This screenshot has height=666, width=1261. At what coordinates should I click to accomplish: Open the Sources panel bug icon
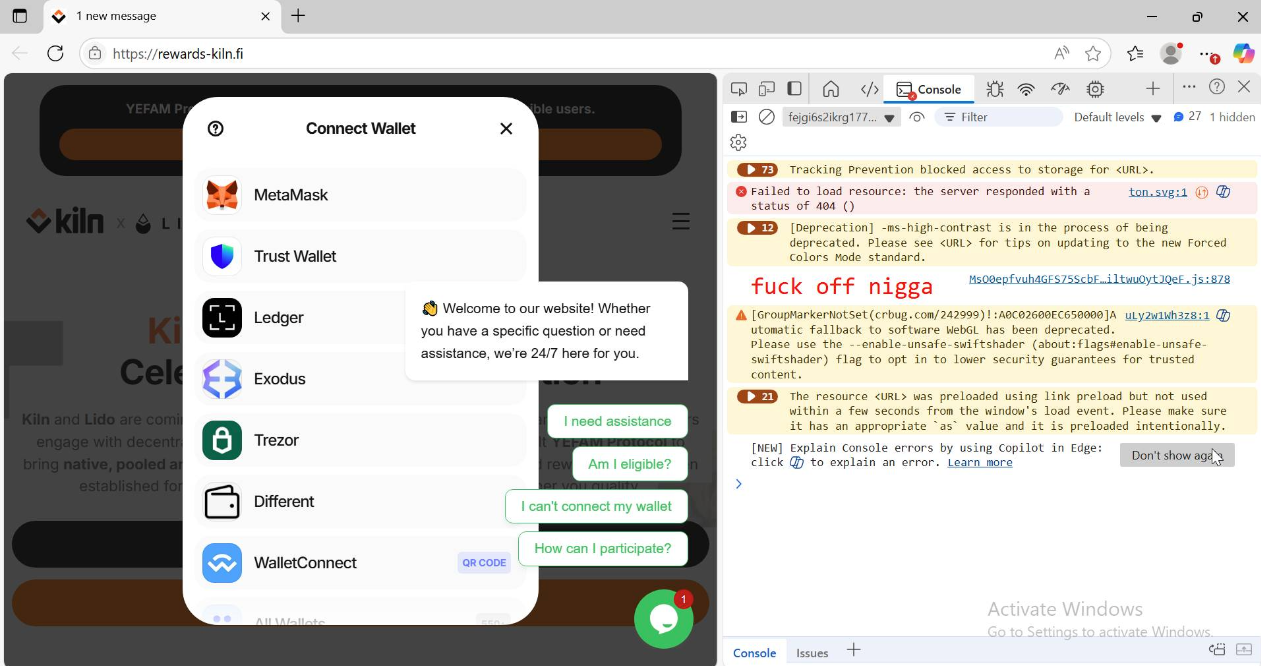pyautogui.click(x=995, y=89)
